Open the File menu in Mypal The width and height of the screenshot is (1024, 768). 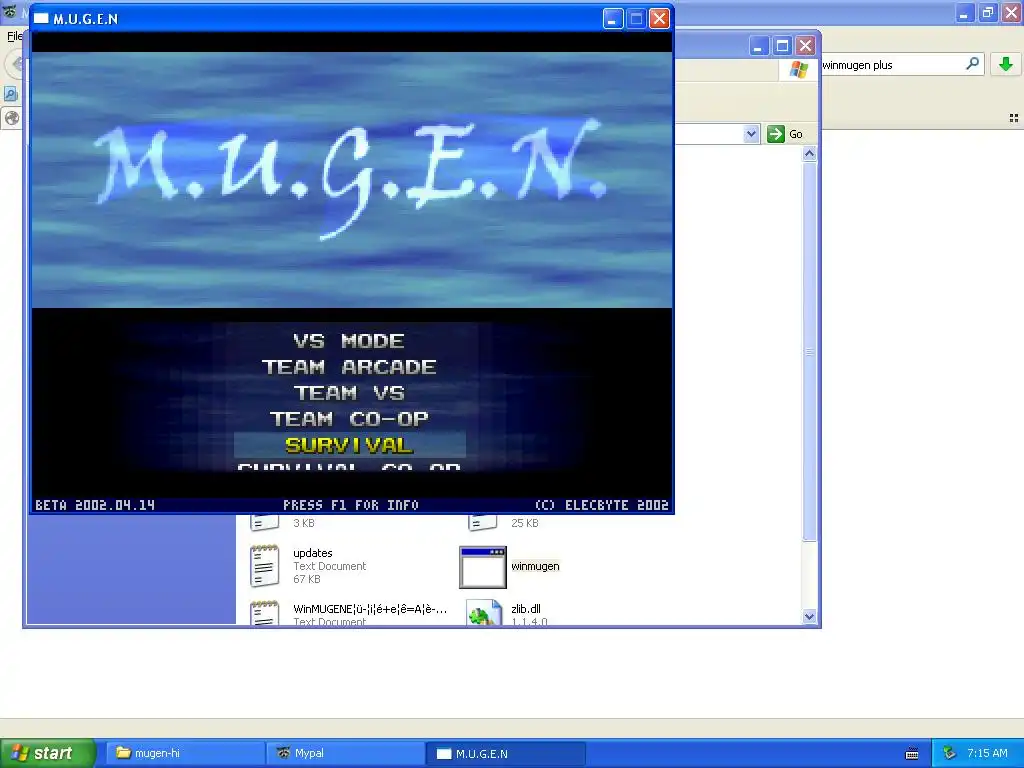(x=14, y=36)
